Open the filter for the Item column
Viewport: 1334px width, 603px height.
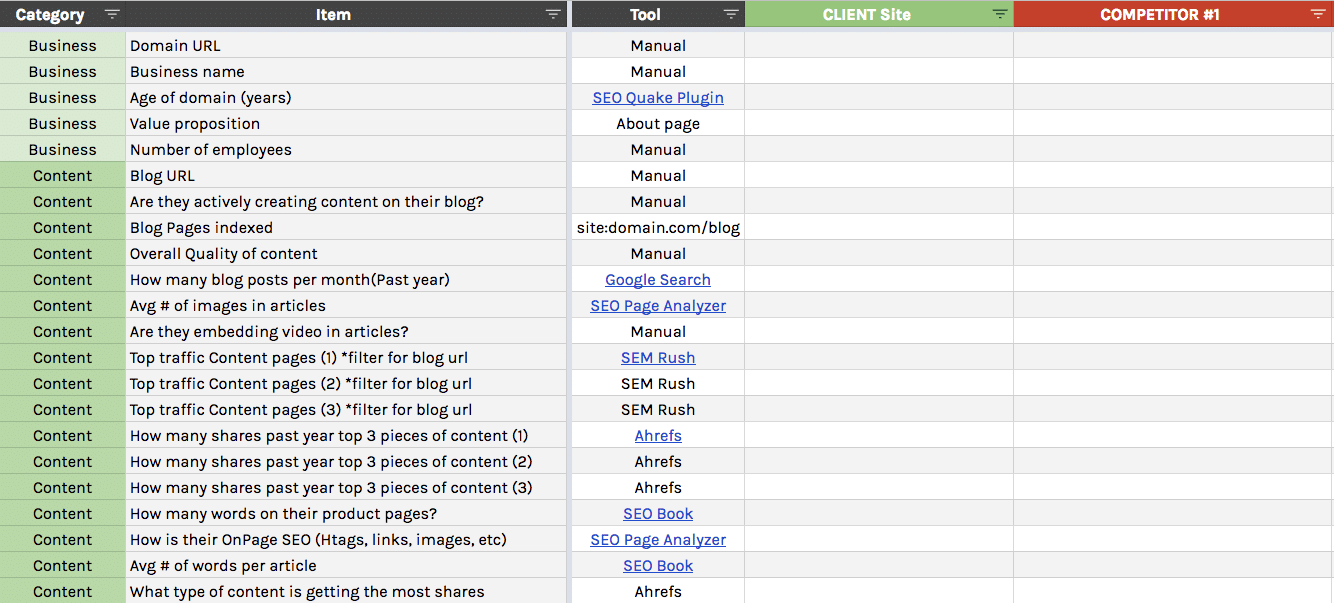[x=552, y=14]
